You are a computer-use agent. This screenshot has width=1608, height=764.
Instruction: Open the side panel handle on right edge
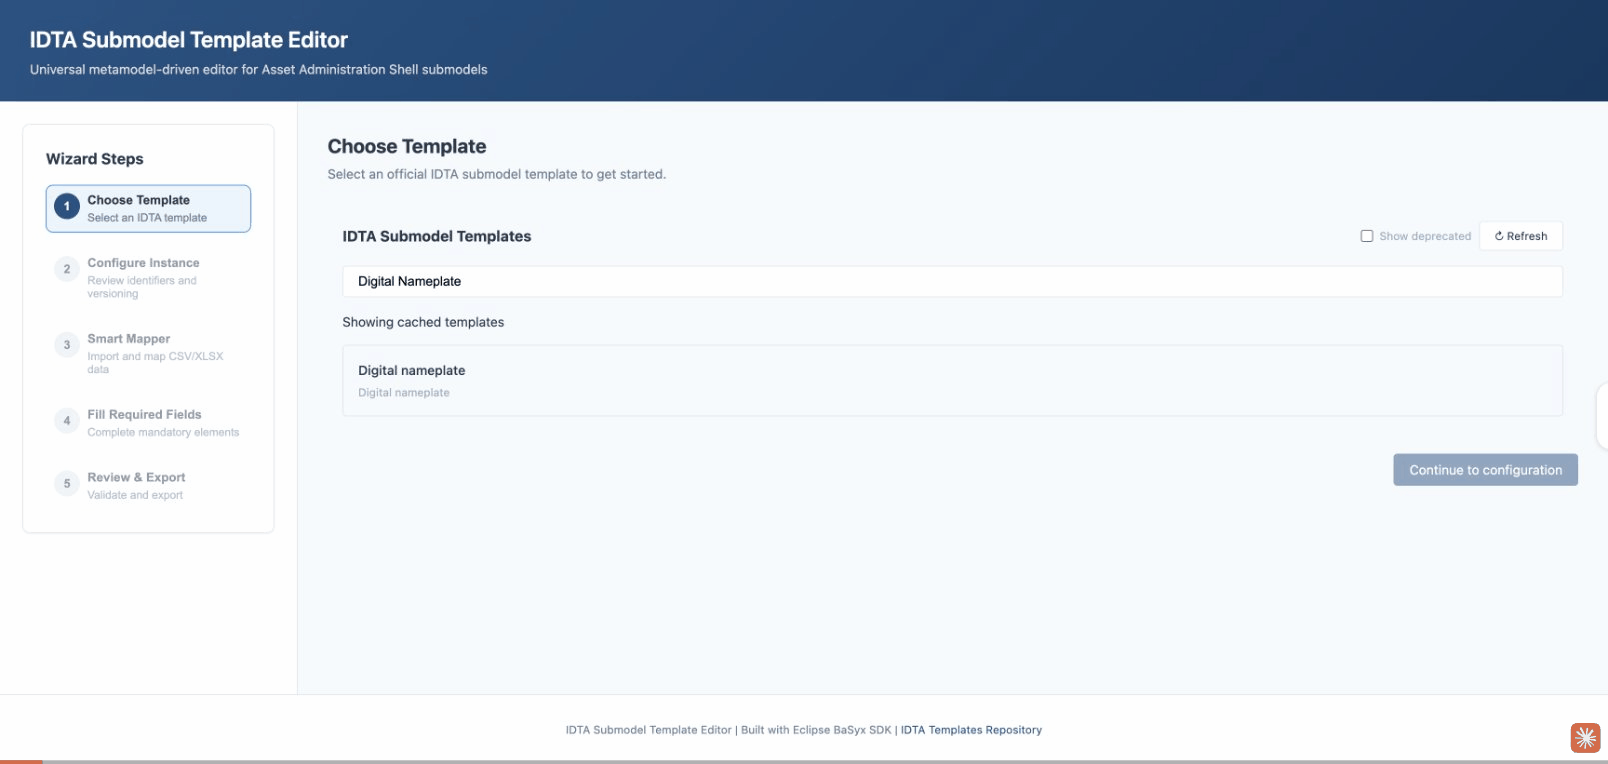pyautogui.click(x=1601, y=415)
